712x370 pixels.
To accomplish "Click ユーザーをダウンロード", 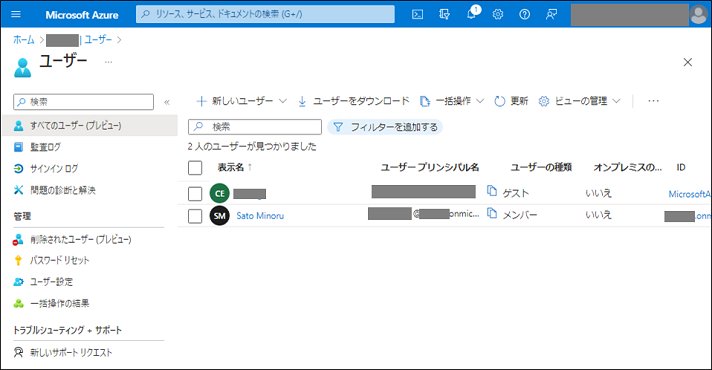I will [x=353, y=101].
